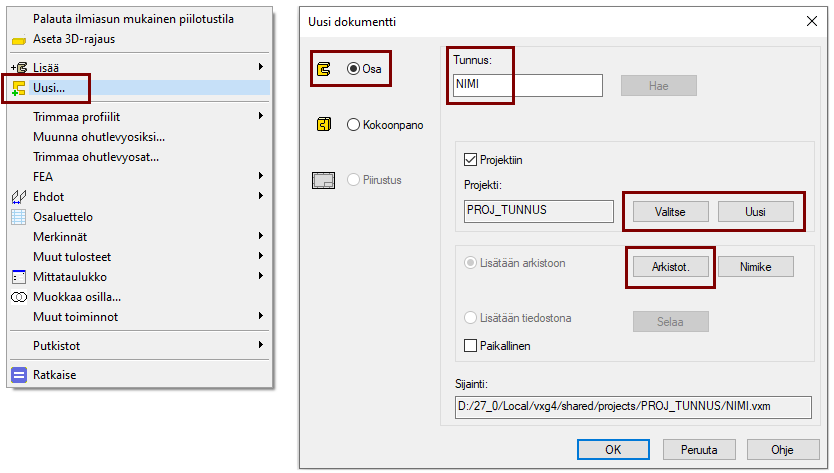The width and height of the screenshot is (834, 473).
Task: Open help with Ohje button
Action: pos(782,450)
